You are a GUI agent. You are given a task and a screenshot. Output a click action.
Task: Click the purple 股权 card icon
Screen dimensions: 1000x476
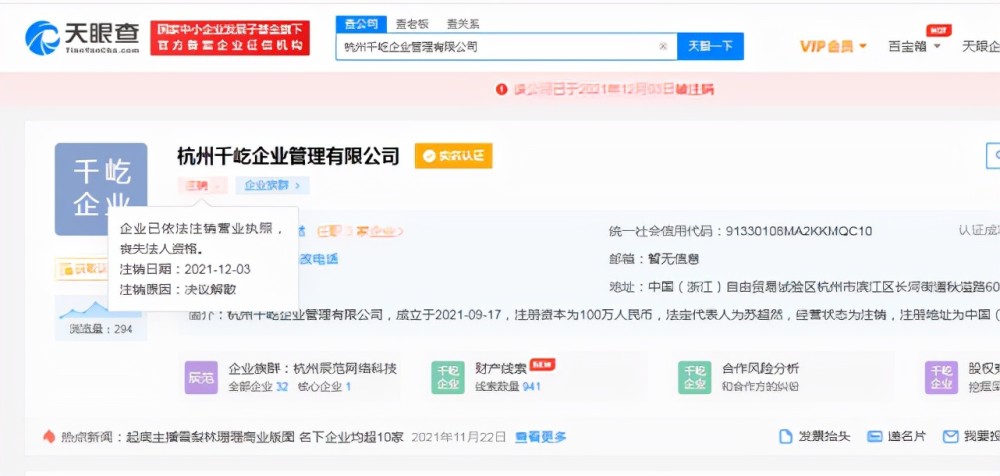(941, 377)
